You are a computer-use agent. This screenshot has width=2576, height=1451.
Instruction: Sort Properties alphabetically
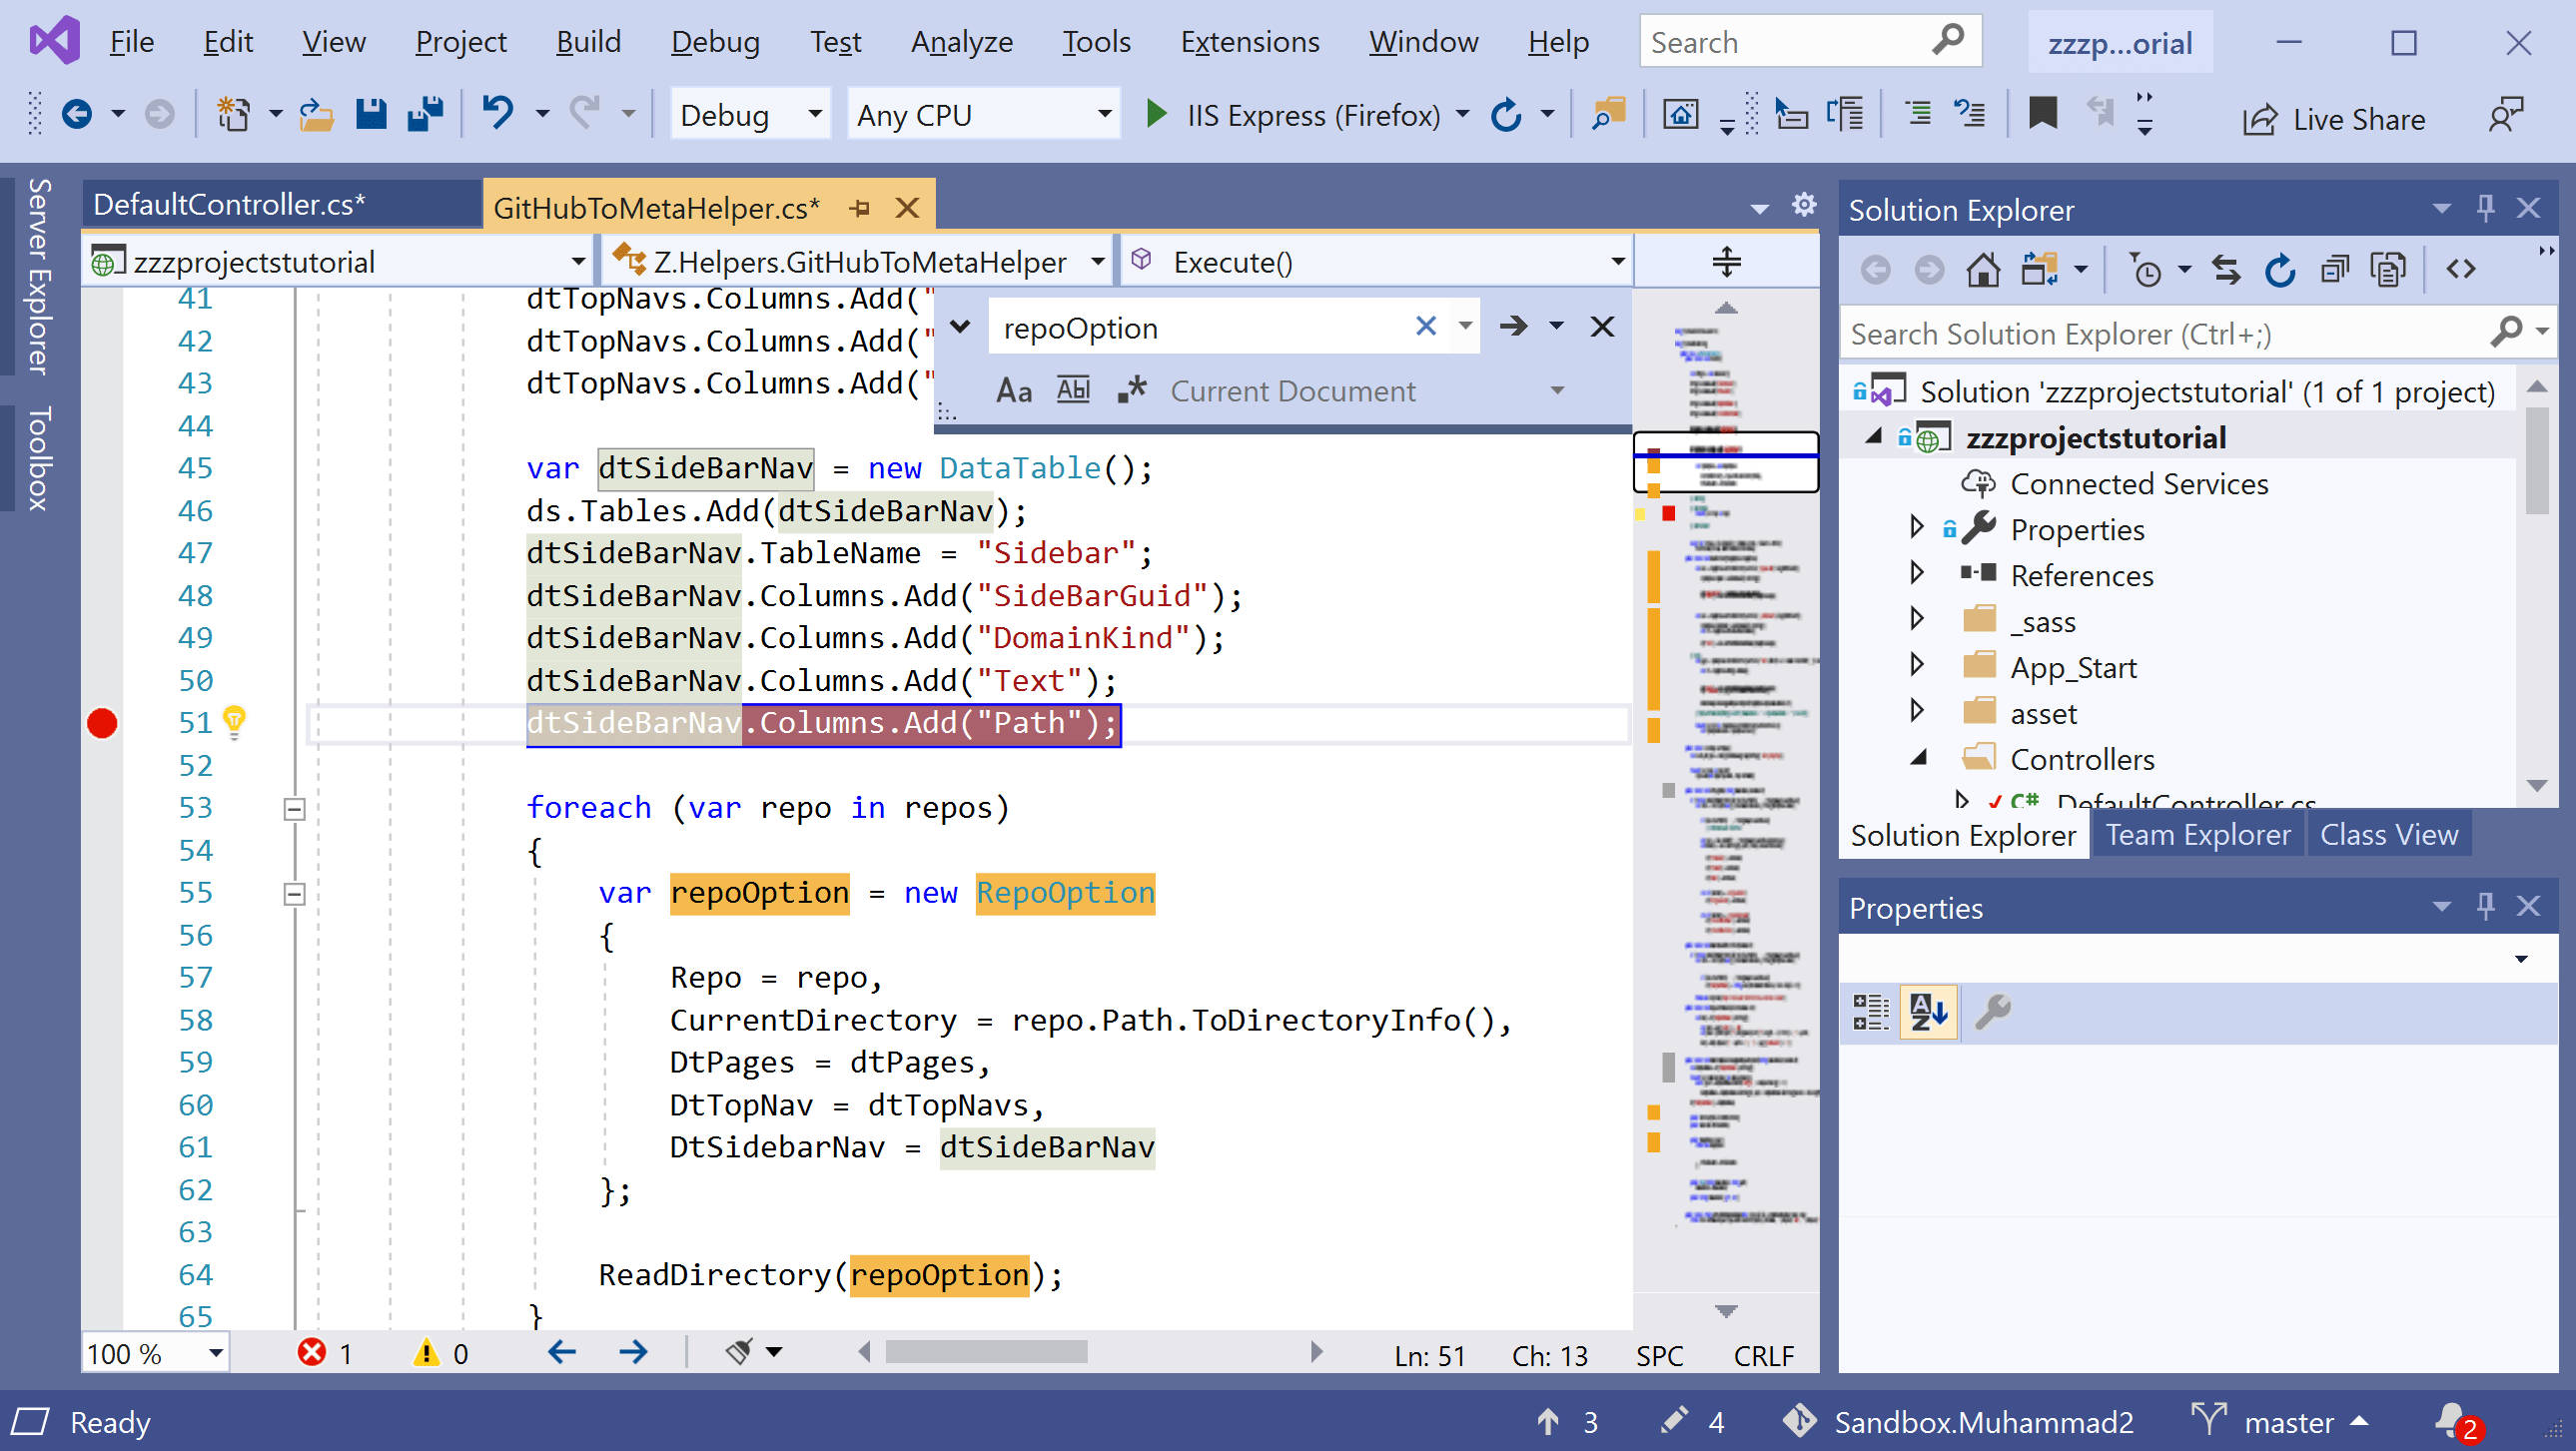[1928, 1012]
